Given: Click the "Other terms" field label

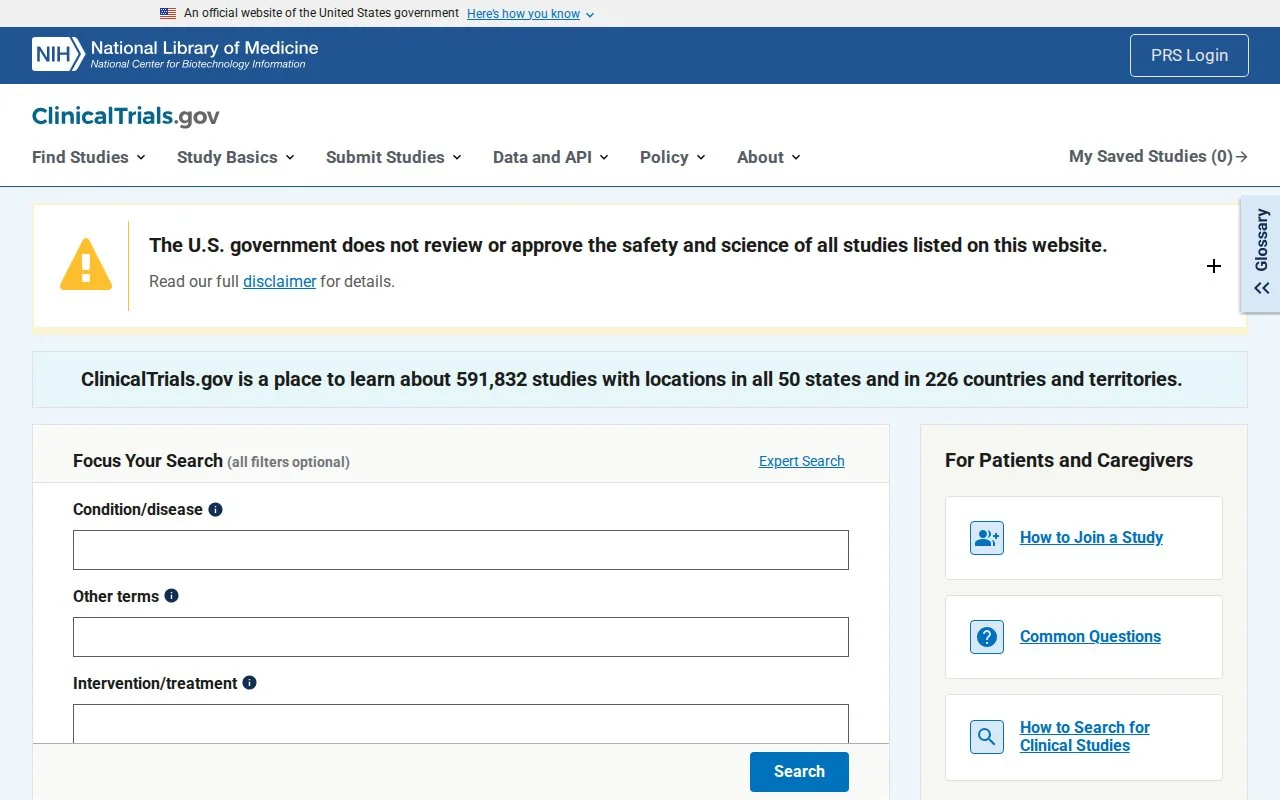Looking at the screenshot, I should [x=116, y=597].
